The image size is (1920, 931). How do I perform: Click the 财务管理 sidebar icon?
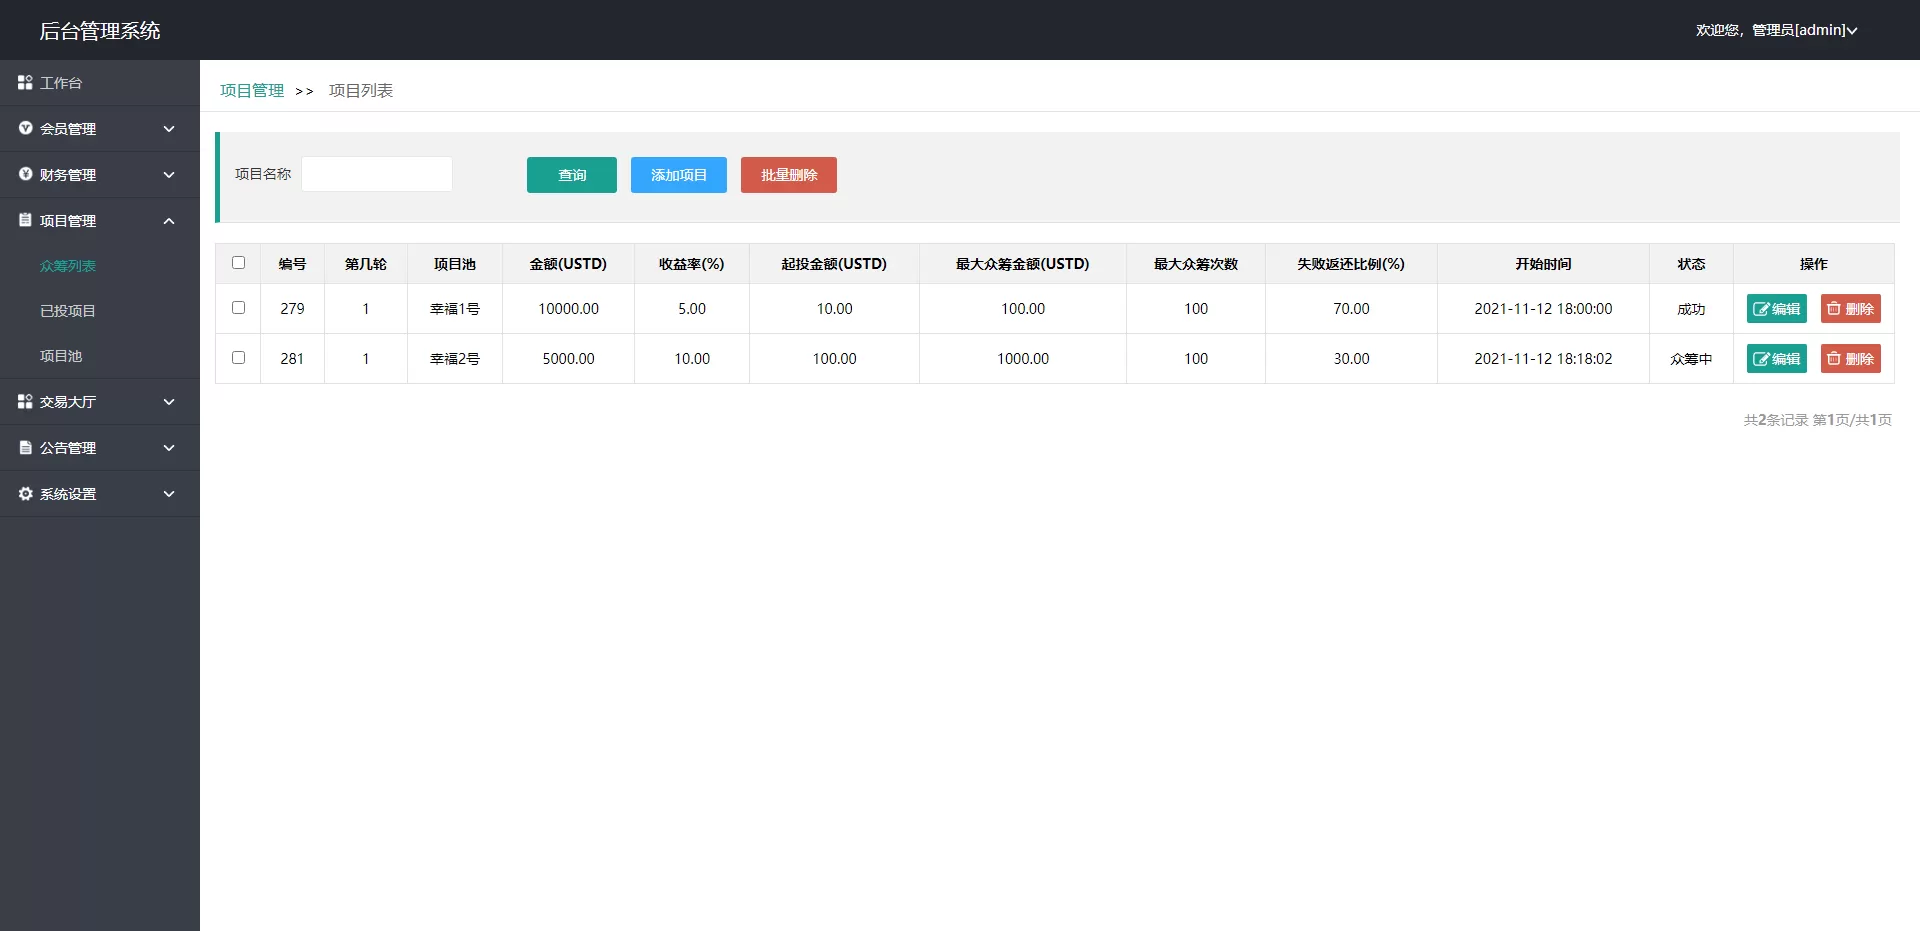25,175
